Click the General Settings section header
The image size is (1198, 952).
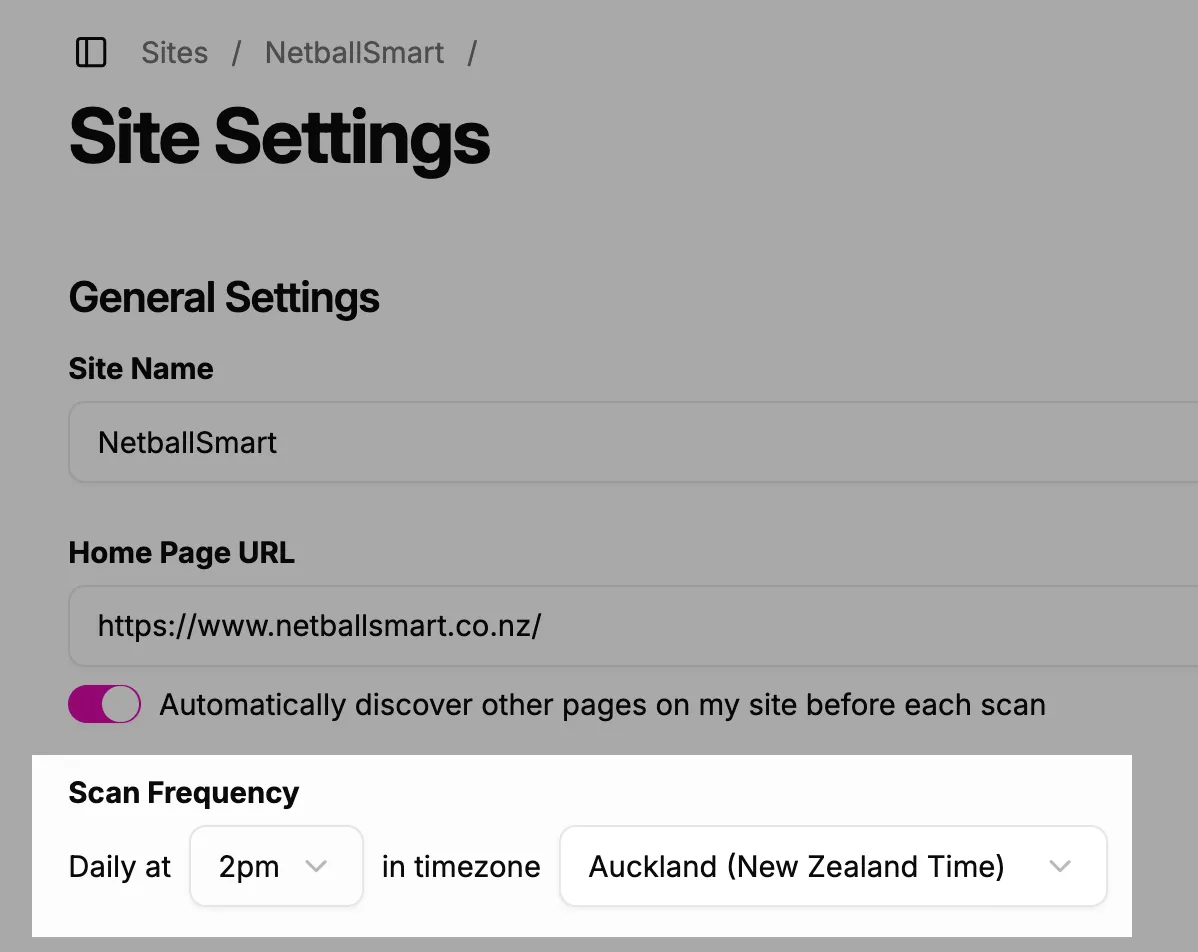[224, 297]
